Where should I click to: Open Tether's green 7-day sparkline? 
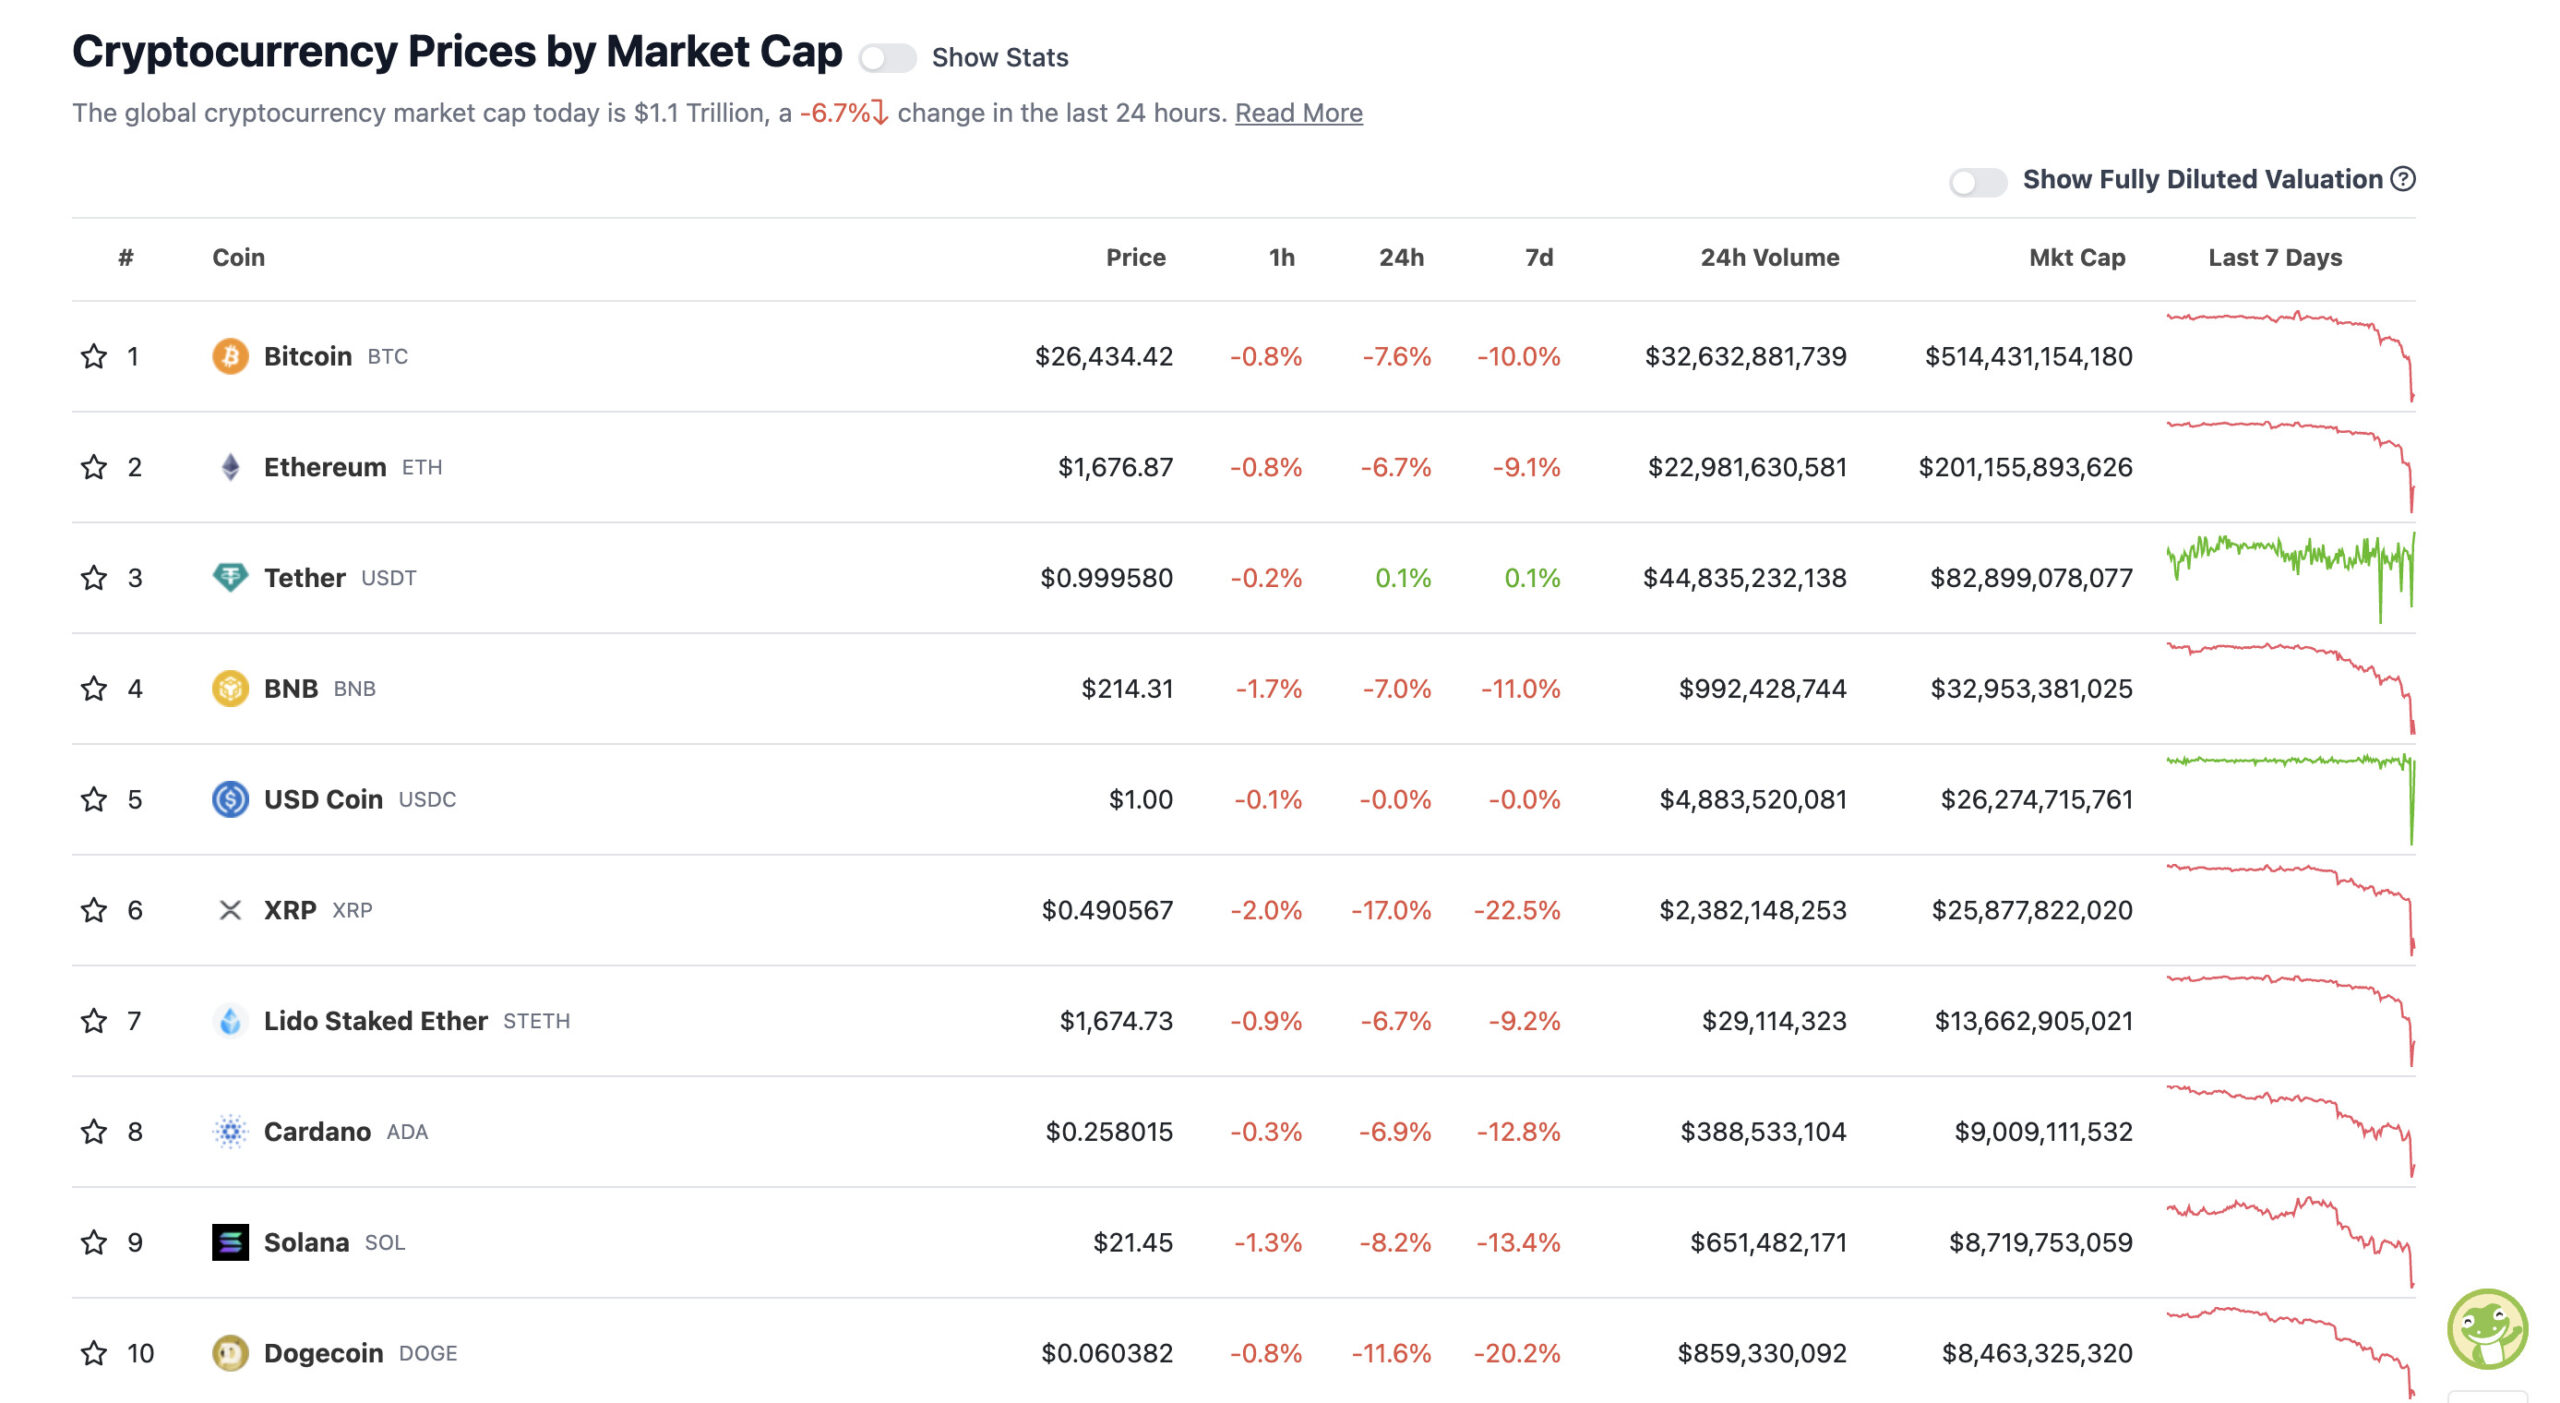[x=2290, y=578]
